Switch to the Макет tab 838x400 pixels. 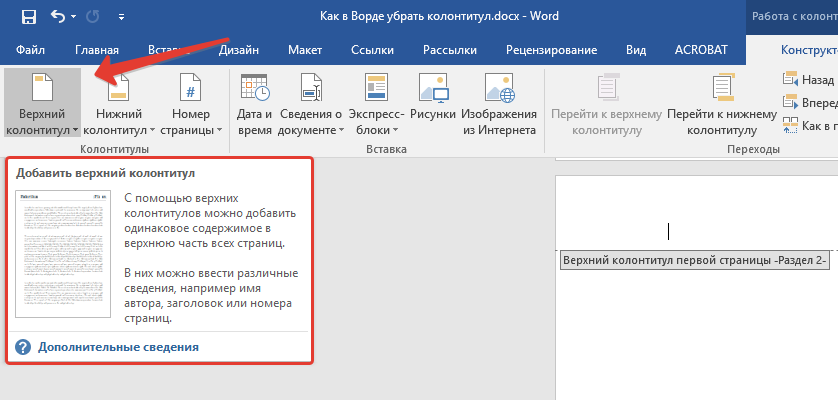point(304,50)
